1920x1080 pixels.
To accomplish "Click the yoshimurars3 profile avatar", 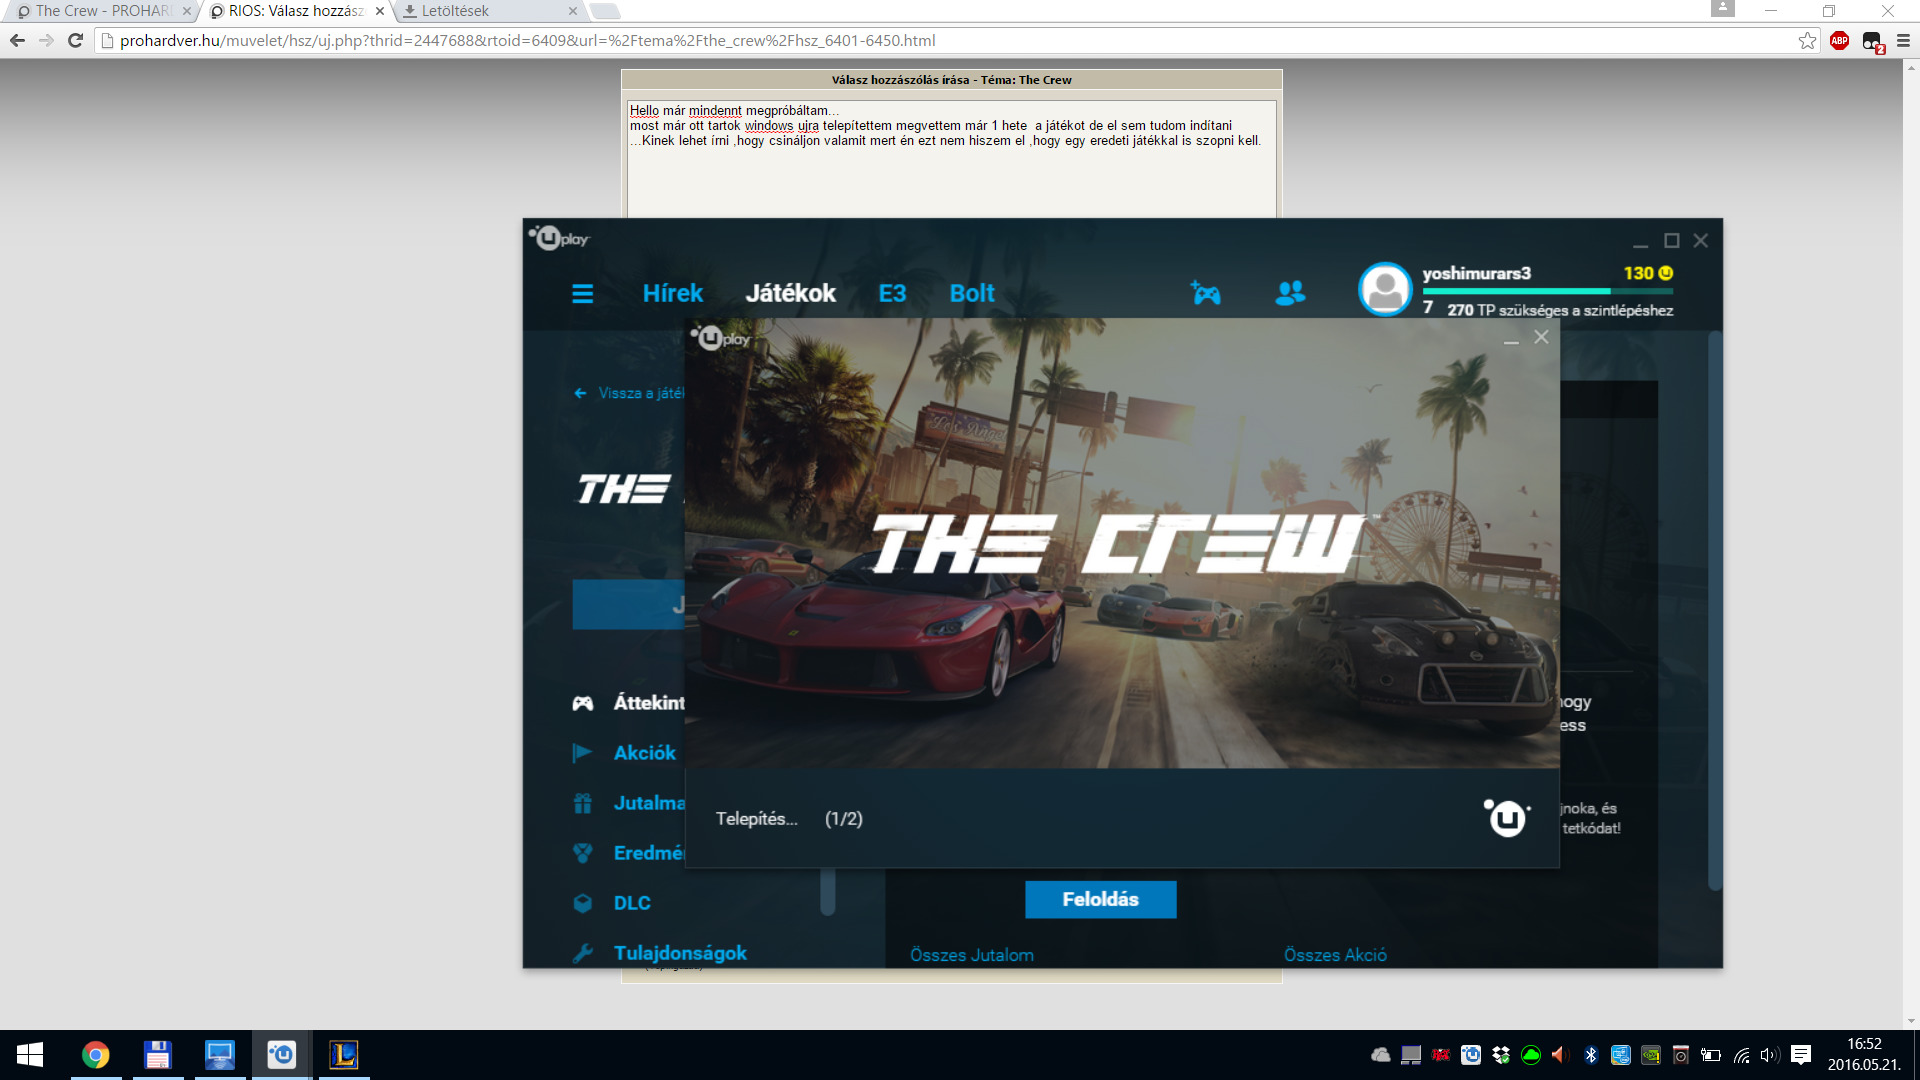I will click(x=1385, y=290).
